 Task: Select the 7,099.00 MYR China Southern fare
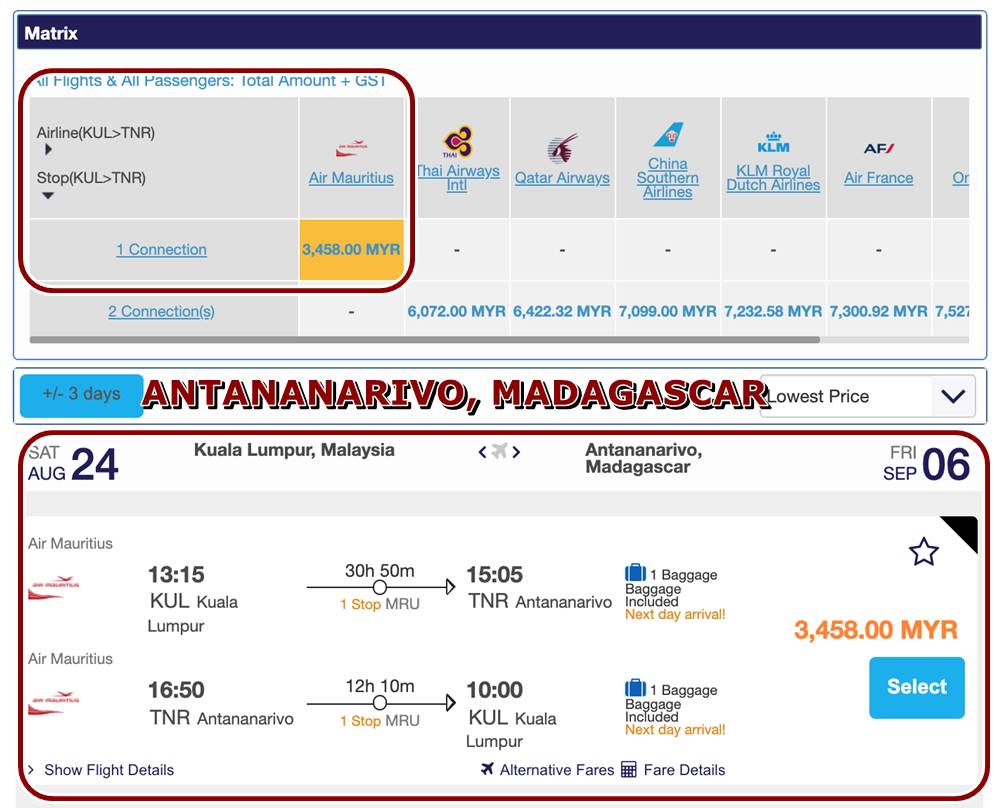[x=668, y=311]
